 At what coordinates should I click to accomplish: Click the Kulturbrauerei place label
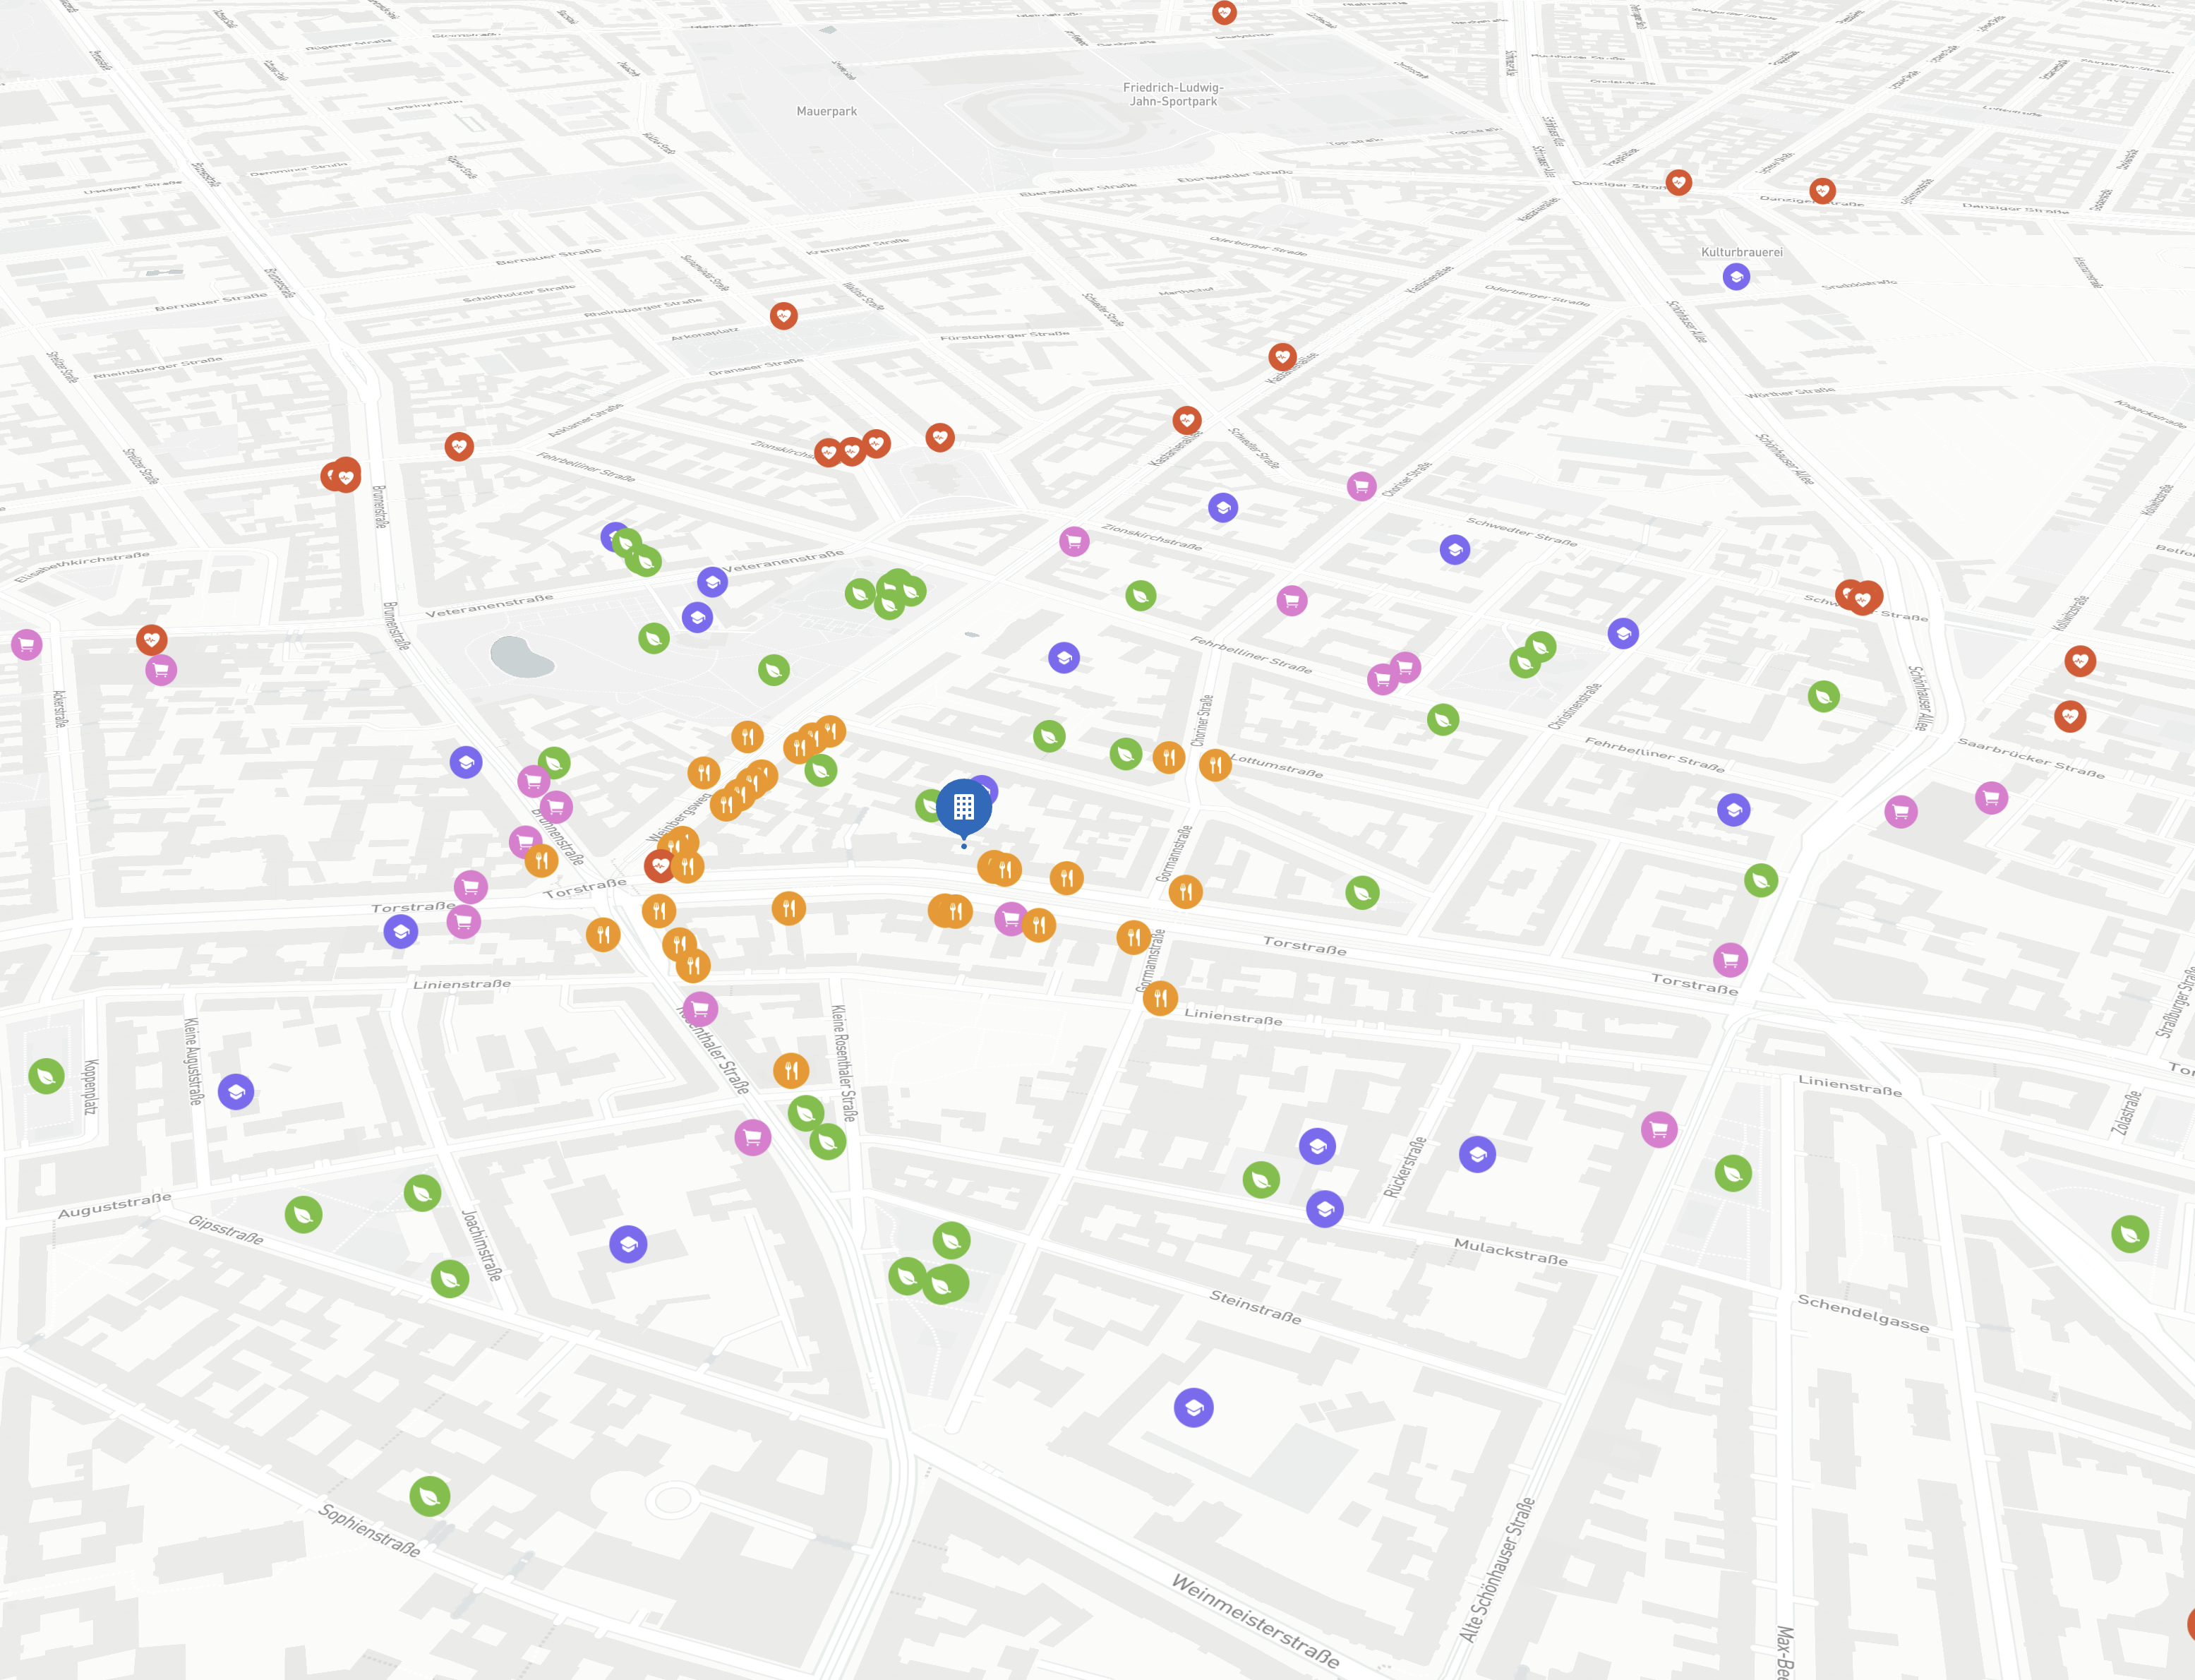point(1741,252)
